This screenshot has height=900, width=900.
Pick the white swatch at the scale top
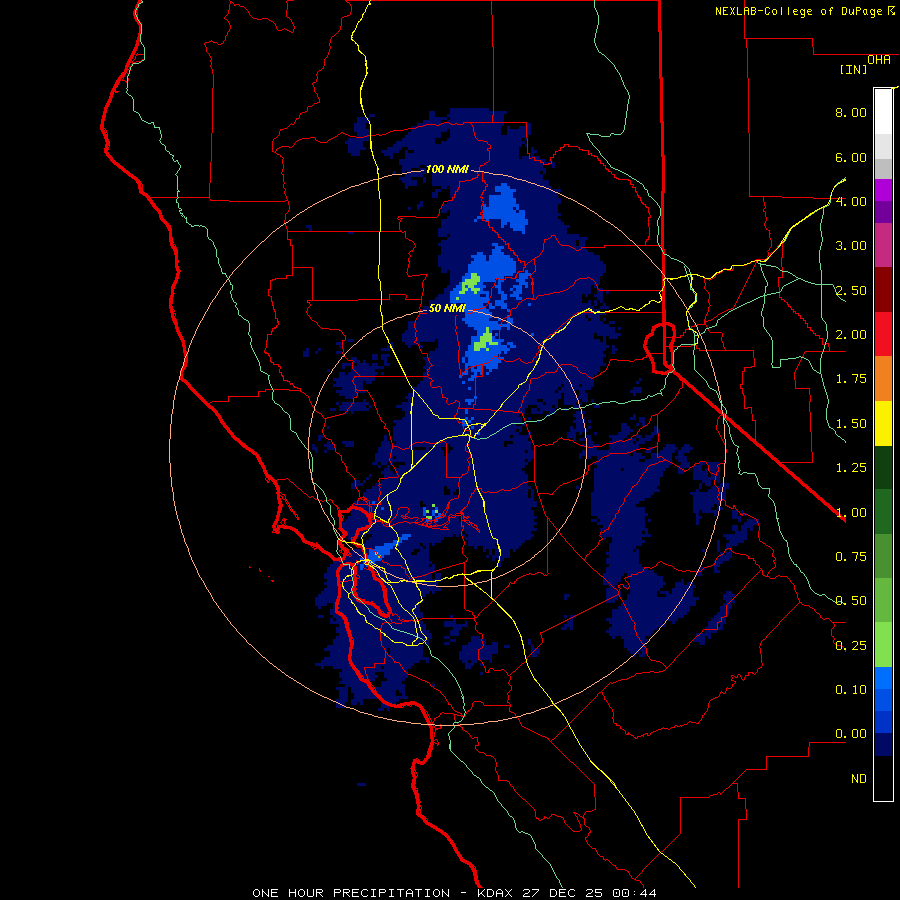point(883,111)
